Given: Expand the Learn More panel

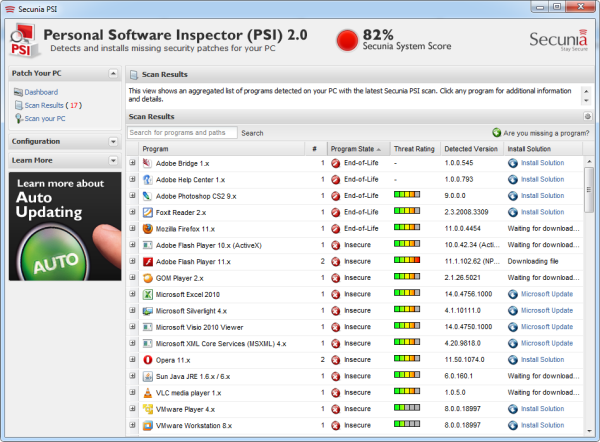Looking at the screenshot, I should click(113, 160).
